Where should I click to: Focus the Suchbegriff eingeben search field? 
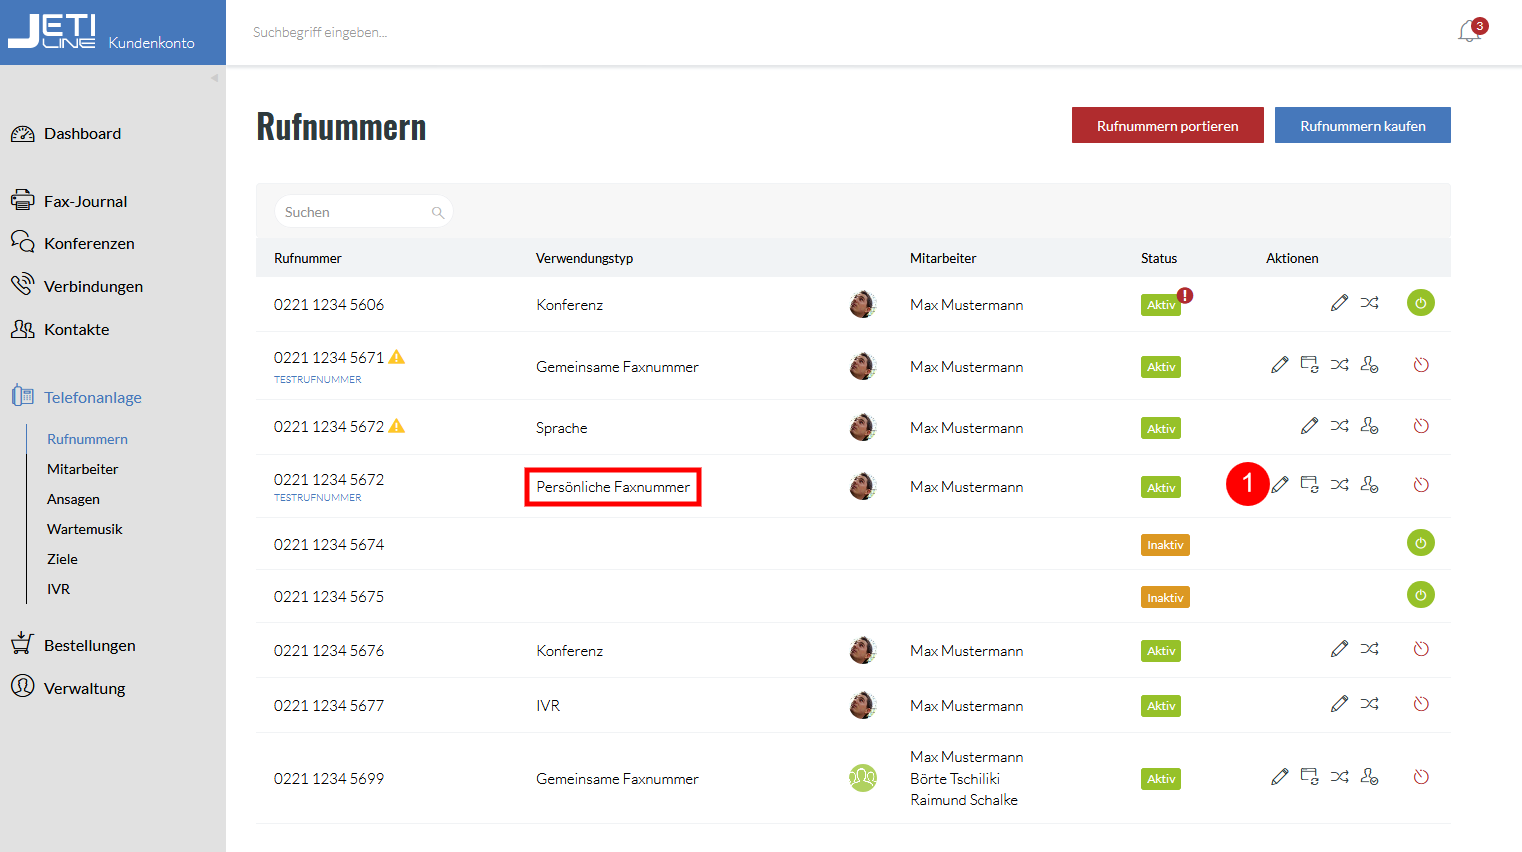pos(700,32)
